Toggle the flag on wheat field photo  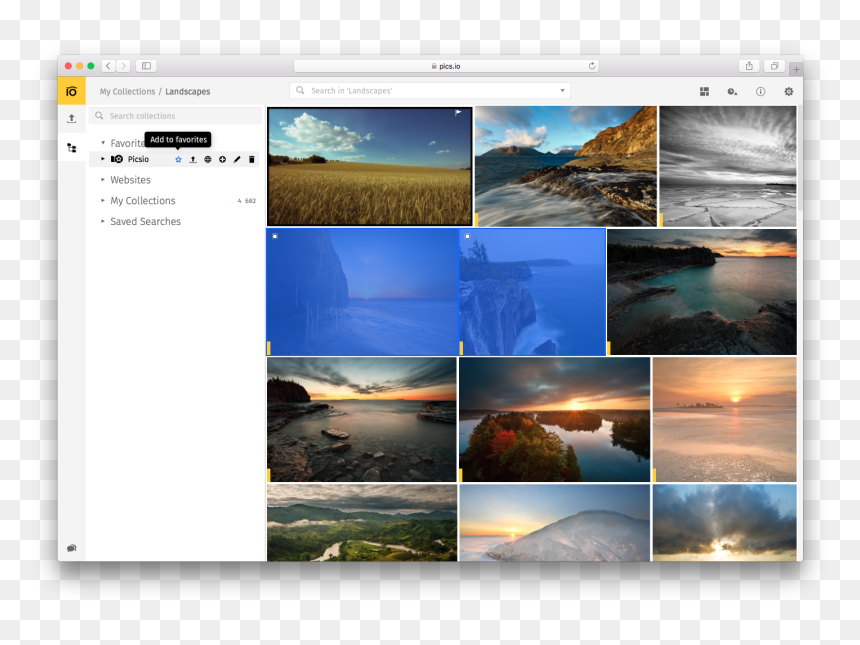458,113
